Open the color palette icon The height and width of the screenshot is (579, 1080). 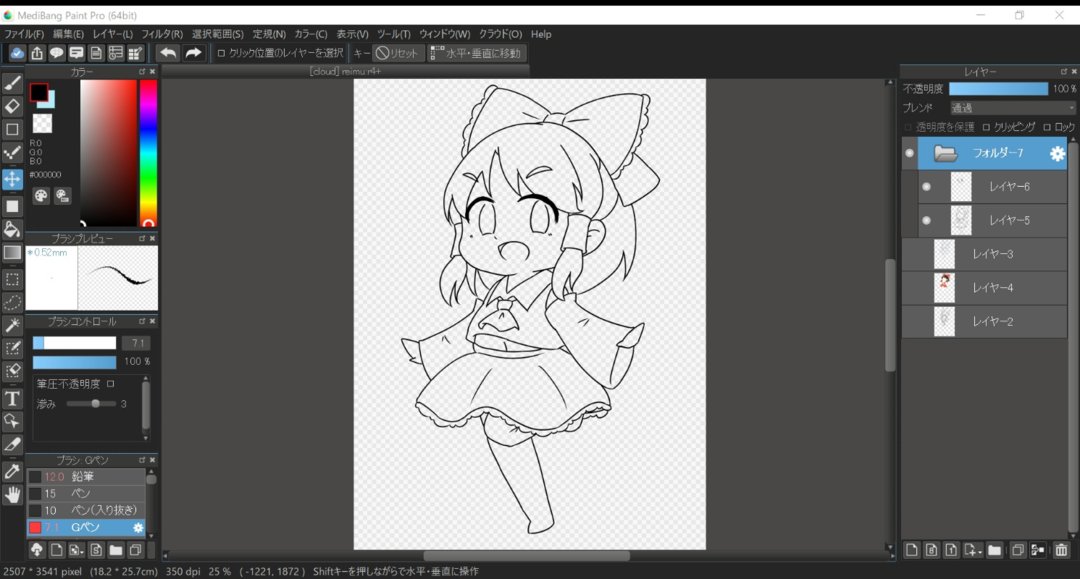(41, 196)
